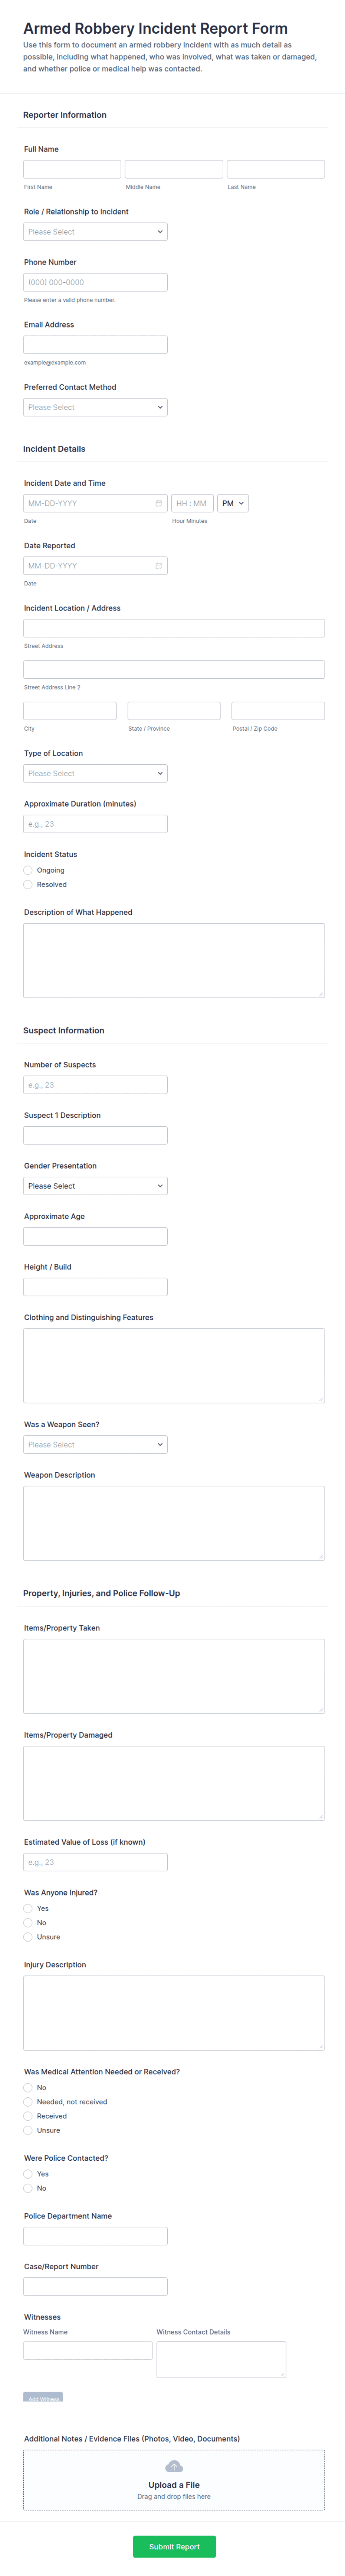Expand Preferred Contact Method dropdown

[95, 407]
